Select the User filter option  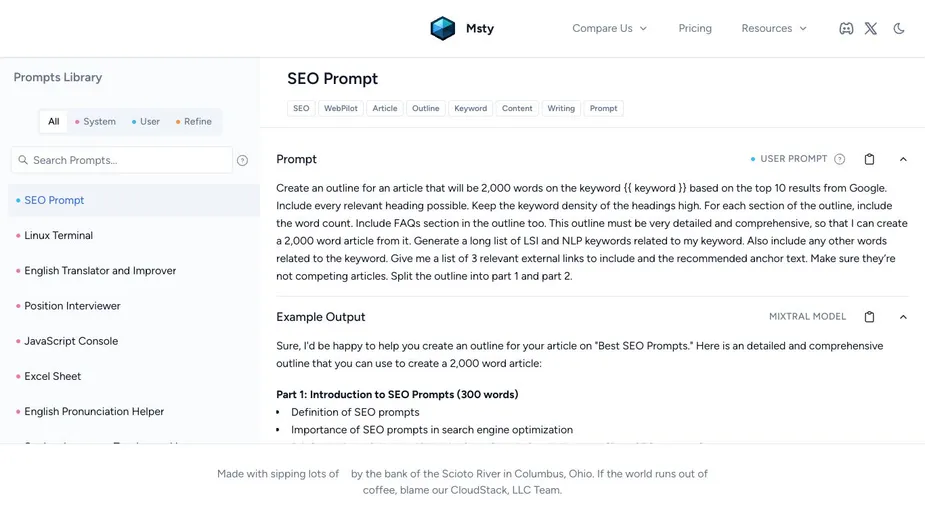[146, 122]
